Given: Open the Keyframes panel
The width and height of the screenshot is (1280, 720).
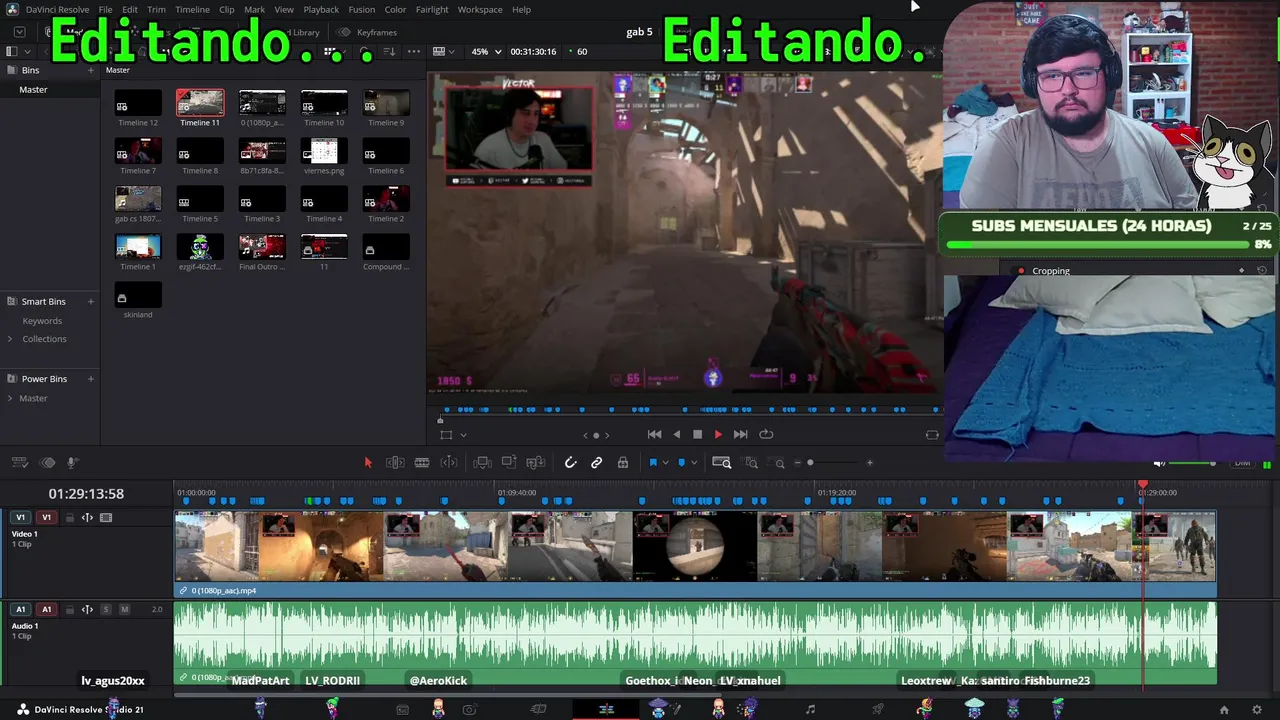Looking at the screenshot, I should (x=368, y=32).
